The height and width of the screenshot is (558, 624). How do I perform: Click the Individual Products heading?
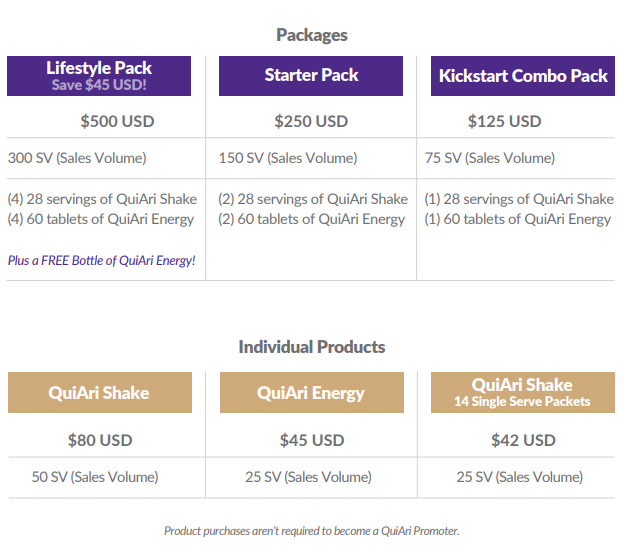tap(312, 347)
